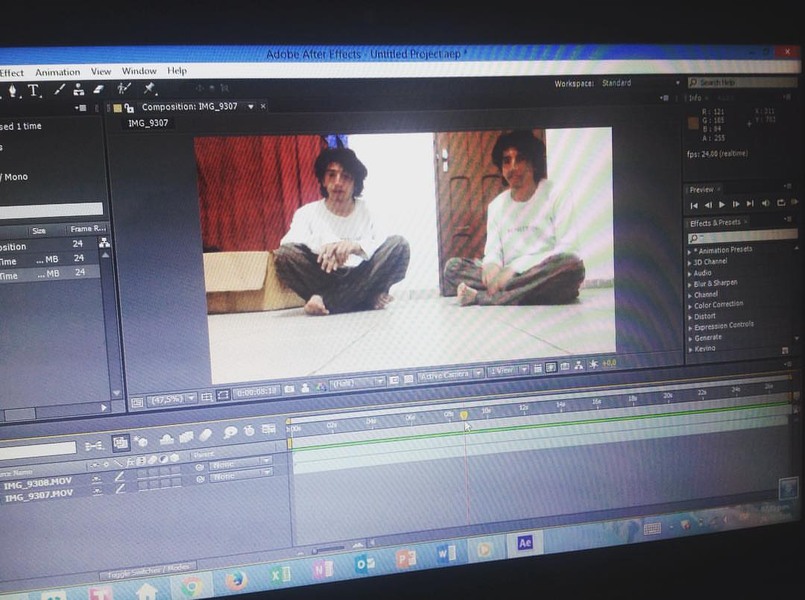Jump to first frame in Preview

(x=694, y=205)
